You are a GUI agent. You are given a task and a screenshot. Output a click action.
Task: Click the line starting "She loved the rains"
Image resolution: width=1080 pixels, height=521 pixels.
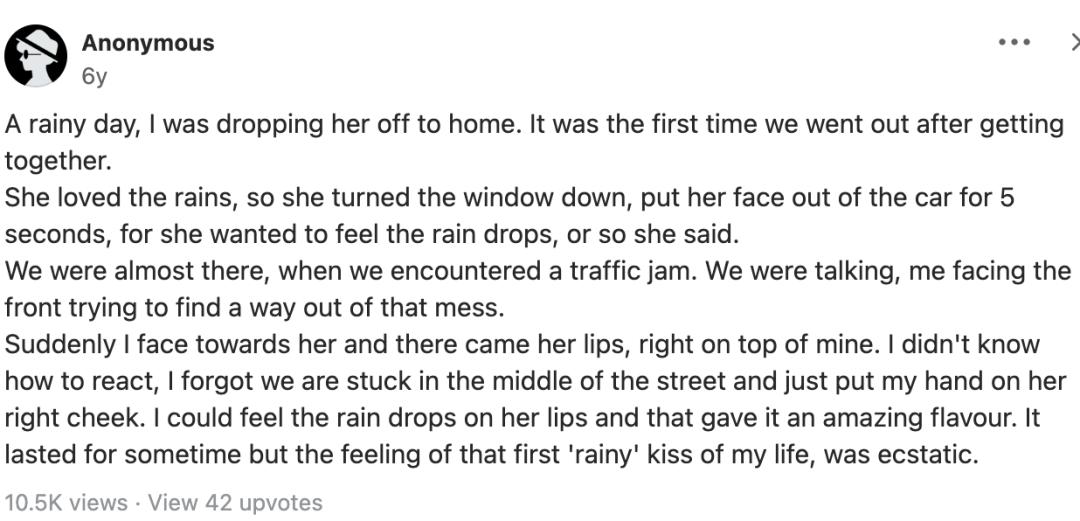coord(509,198)
